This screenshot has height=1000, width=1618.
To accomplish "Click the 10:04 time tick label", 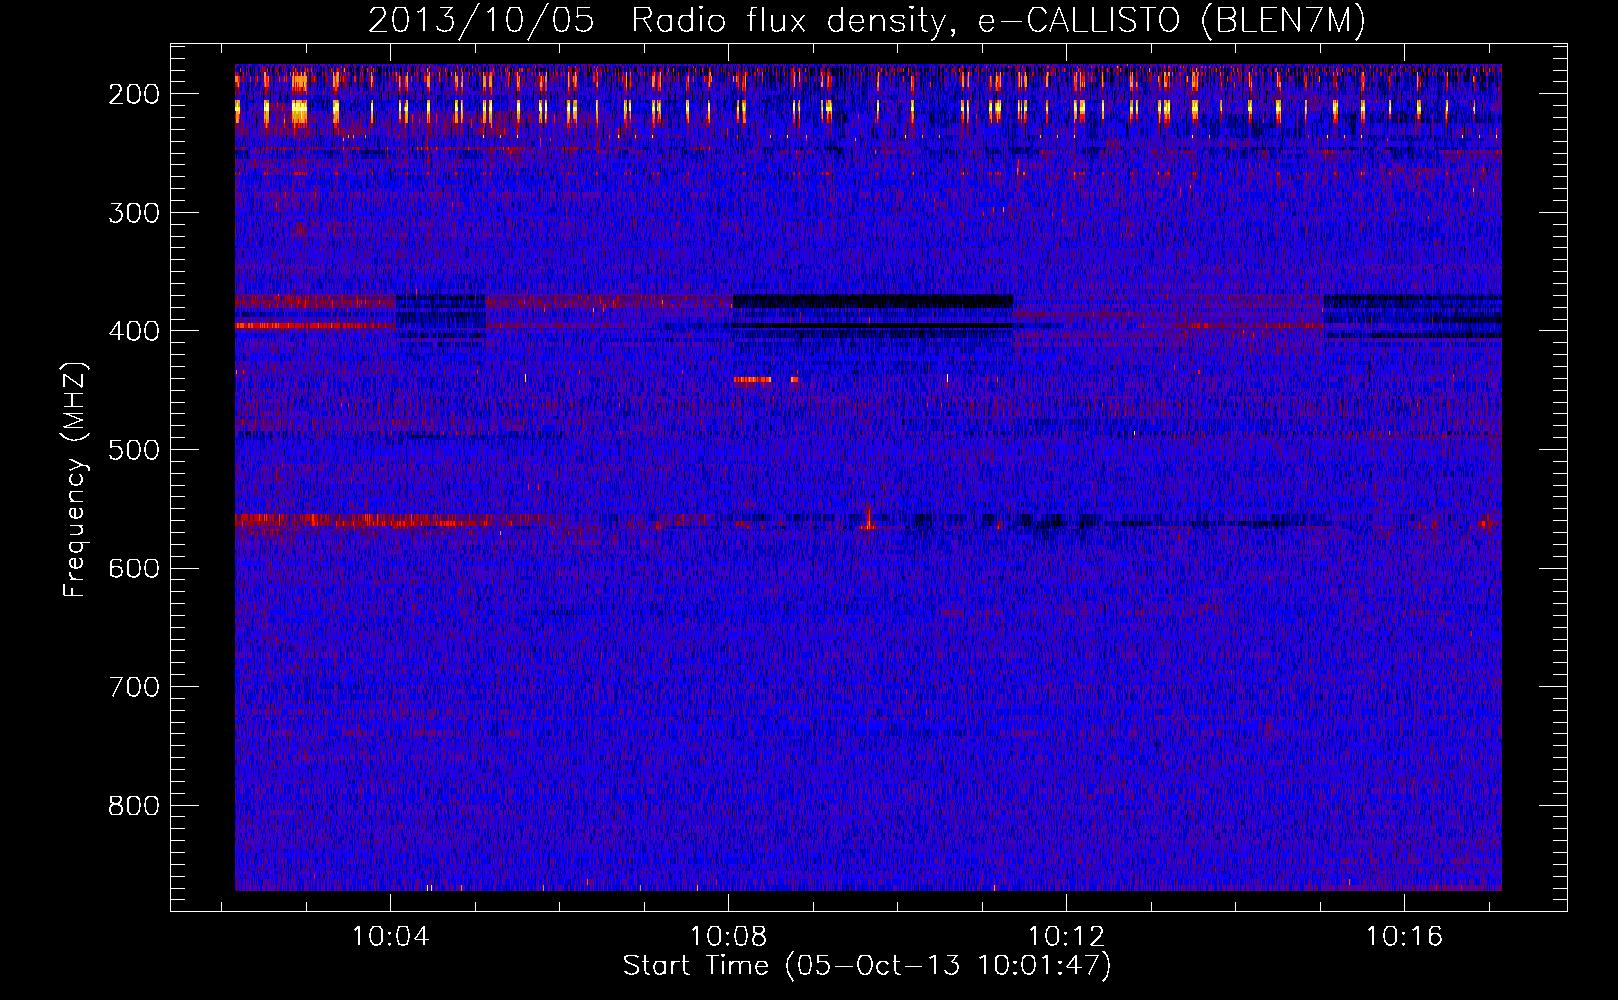I will tap(391, 936).
